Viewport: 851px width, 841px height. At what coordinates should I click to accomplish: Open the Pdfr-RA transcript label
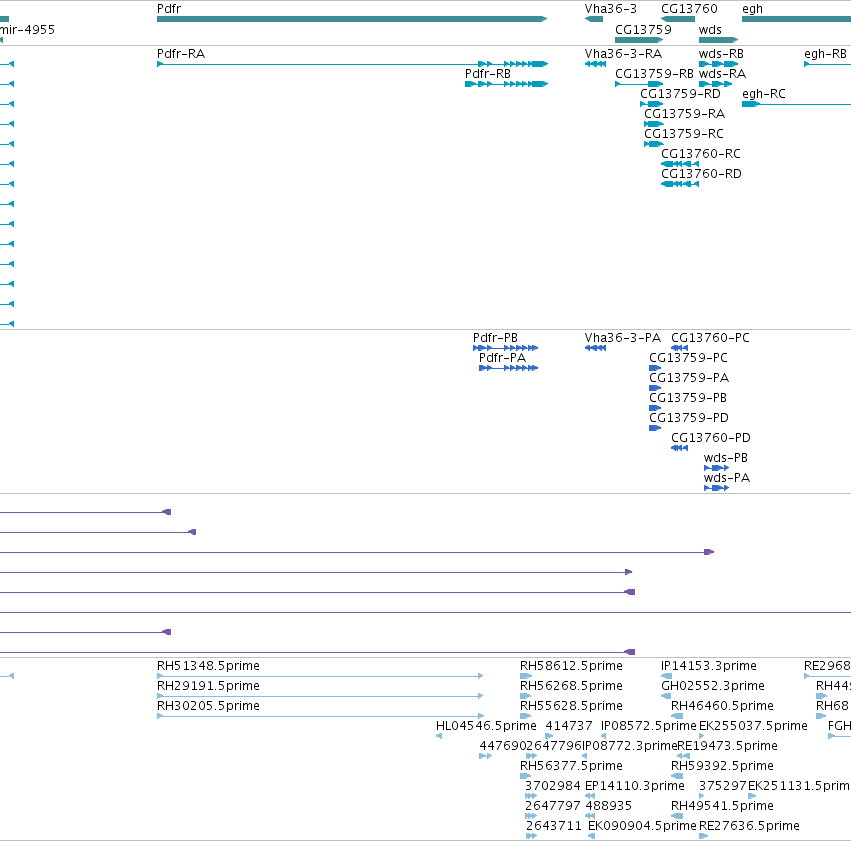pyautogui.click(x=181, y=54)
